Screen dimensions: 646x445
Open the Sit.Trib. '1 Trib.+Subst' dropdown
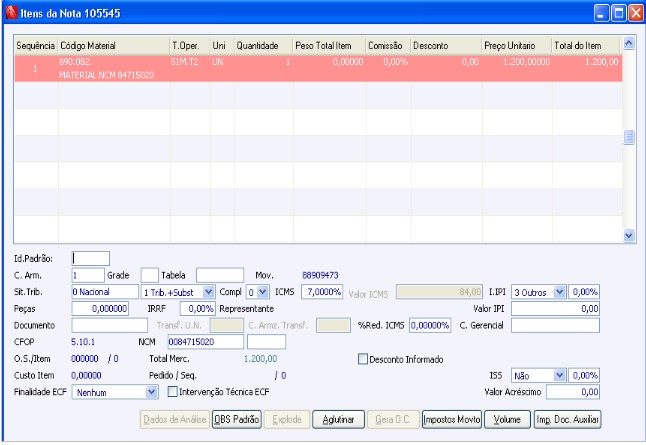click(208, 292)
